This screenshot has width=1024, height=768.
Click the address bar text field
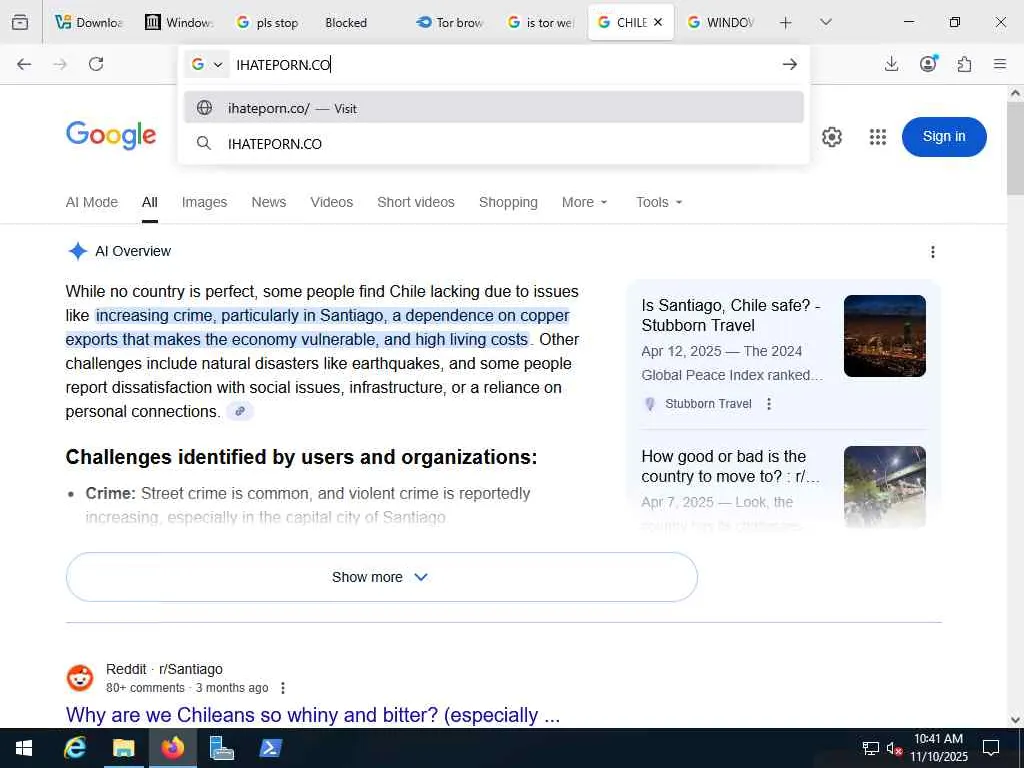point(503,64)
